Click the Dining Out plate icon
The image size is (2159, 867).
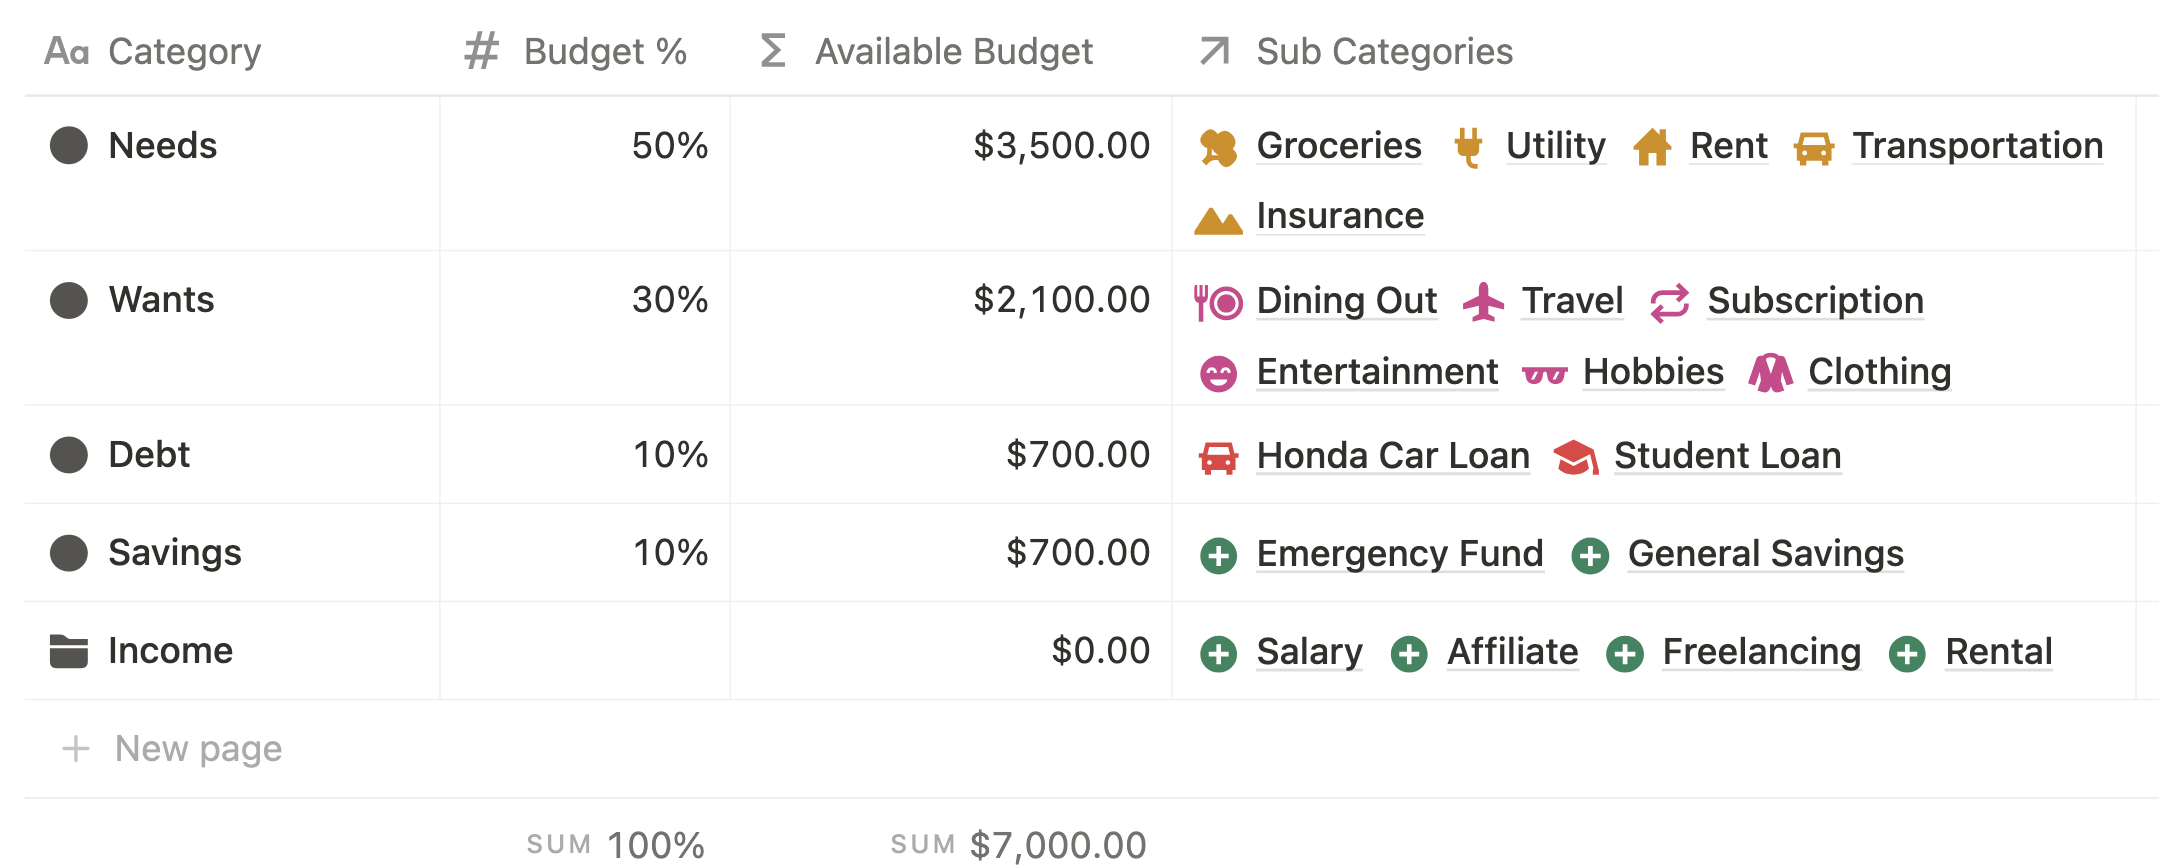click(1218, 302)
